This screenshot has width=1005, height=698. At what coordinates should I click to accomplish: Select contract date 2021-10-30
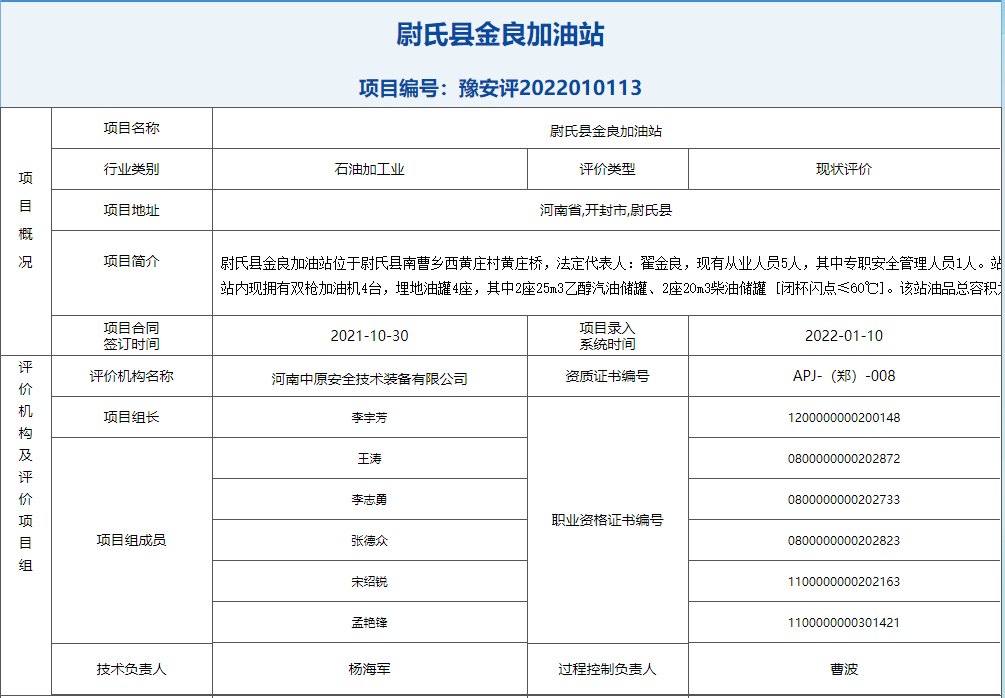click(x=370, y=336)
